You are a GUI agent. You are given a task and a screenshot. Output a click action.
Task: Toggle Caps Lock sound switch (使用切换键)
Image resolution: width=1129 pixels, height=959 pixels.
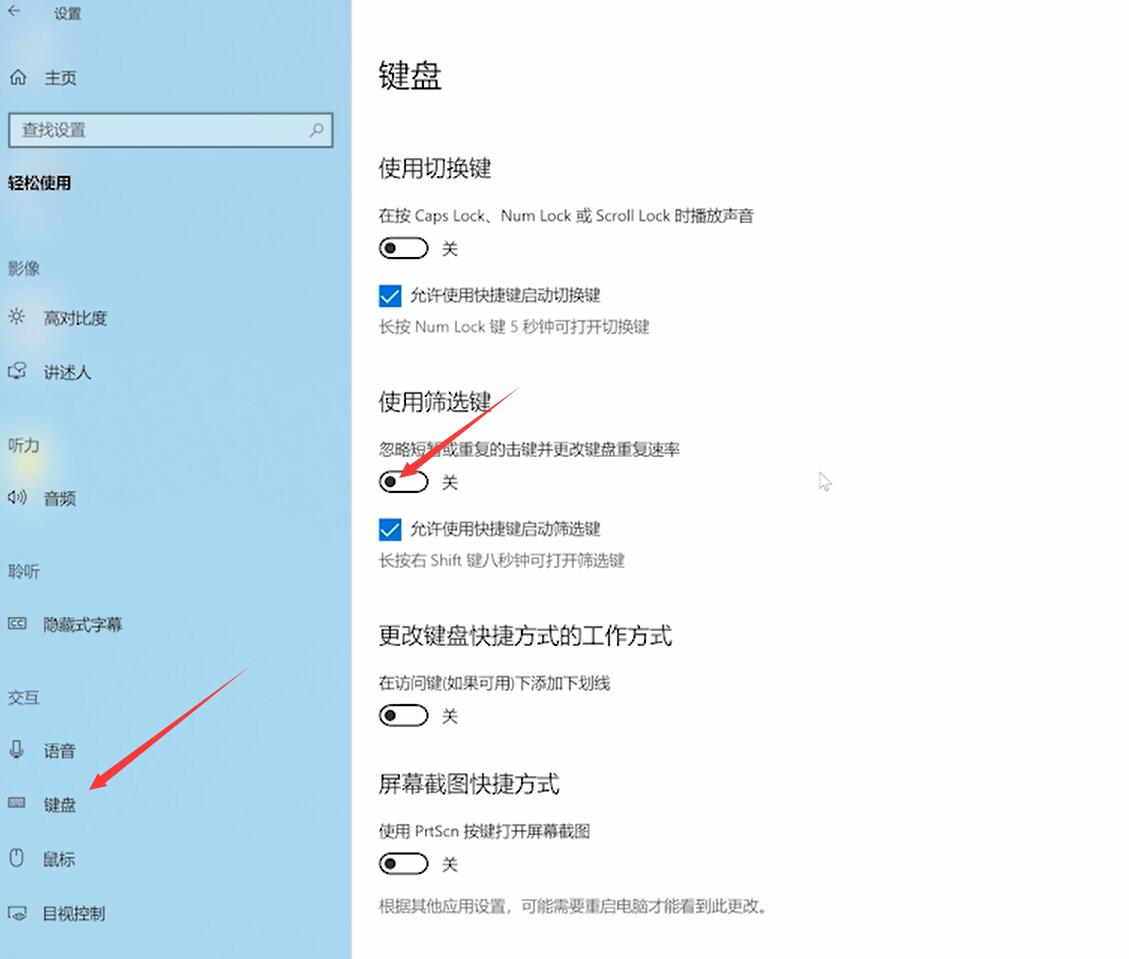point(403,248)
